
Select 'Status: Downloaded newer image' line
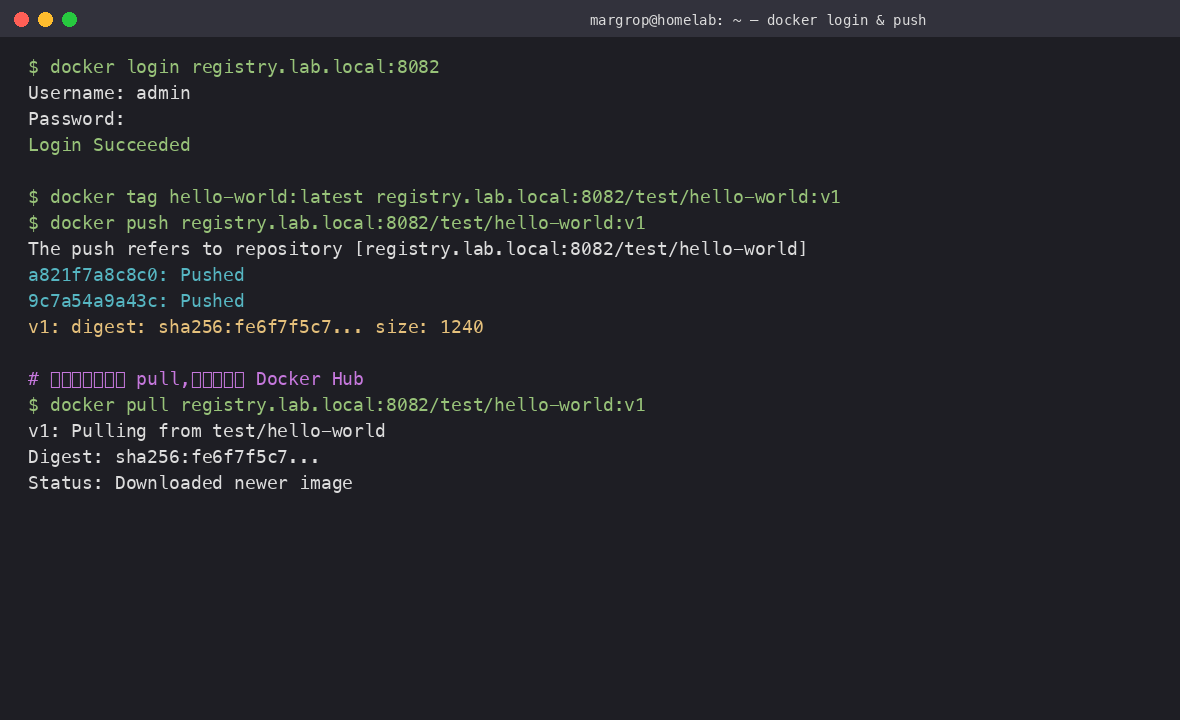tap(190, 483)
